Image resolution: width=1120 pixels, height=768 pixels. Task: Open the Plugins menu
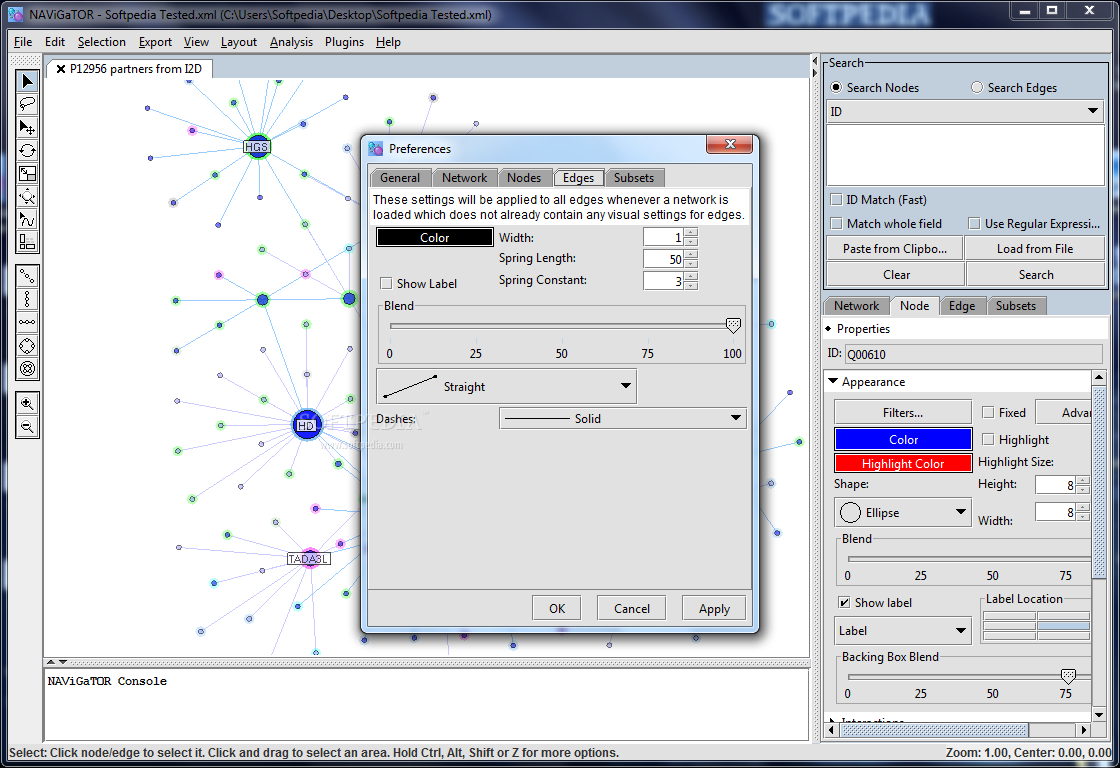tap(344, 41)
